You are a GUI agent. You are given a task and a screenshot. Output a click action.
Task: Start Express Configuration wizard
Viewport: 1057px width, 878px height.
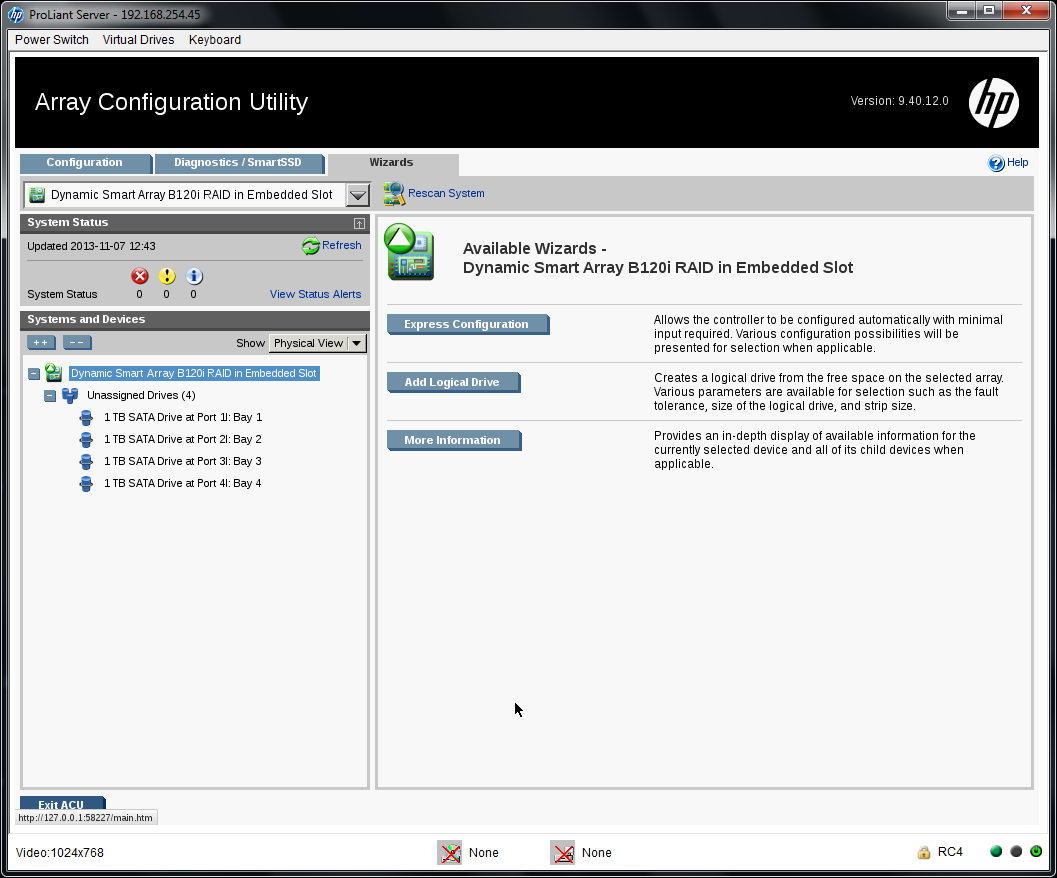[x=467, y=324]
